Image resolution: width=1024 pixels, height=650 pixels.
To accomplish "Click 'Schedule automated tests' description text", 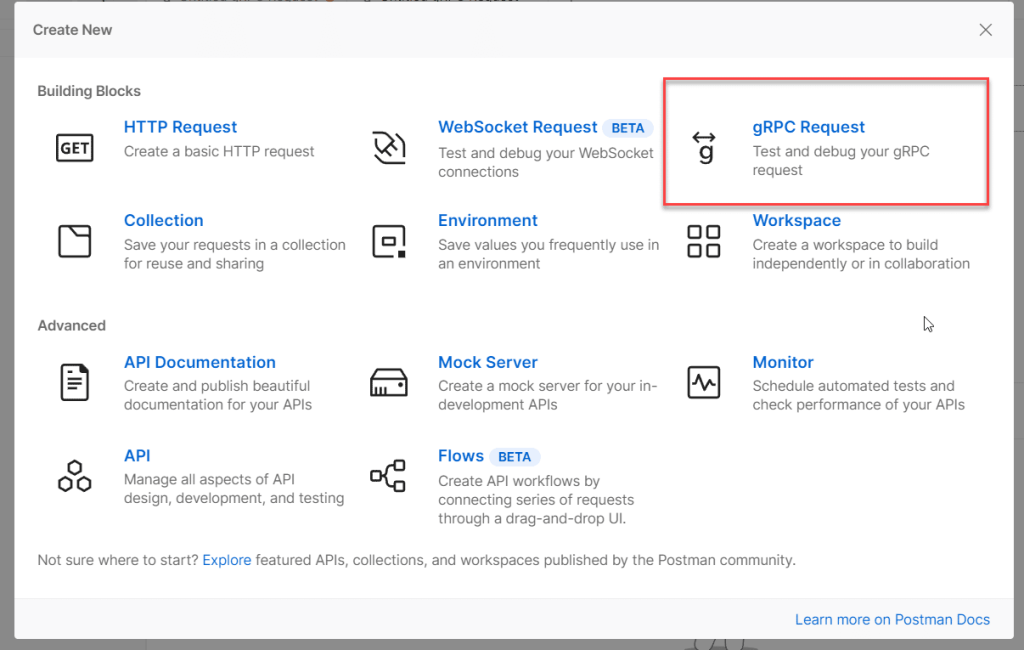I will point(858,395).
